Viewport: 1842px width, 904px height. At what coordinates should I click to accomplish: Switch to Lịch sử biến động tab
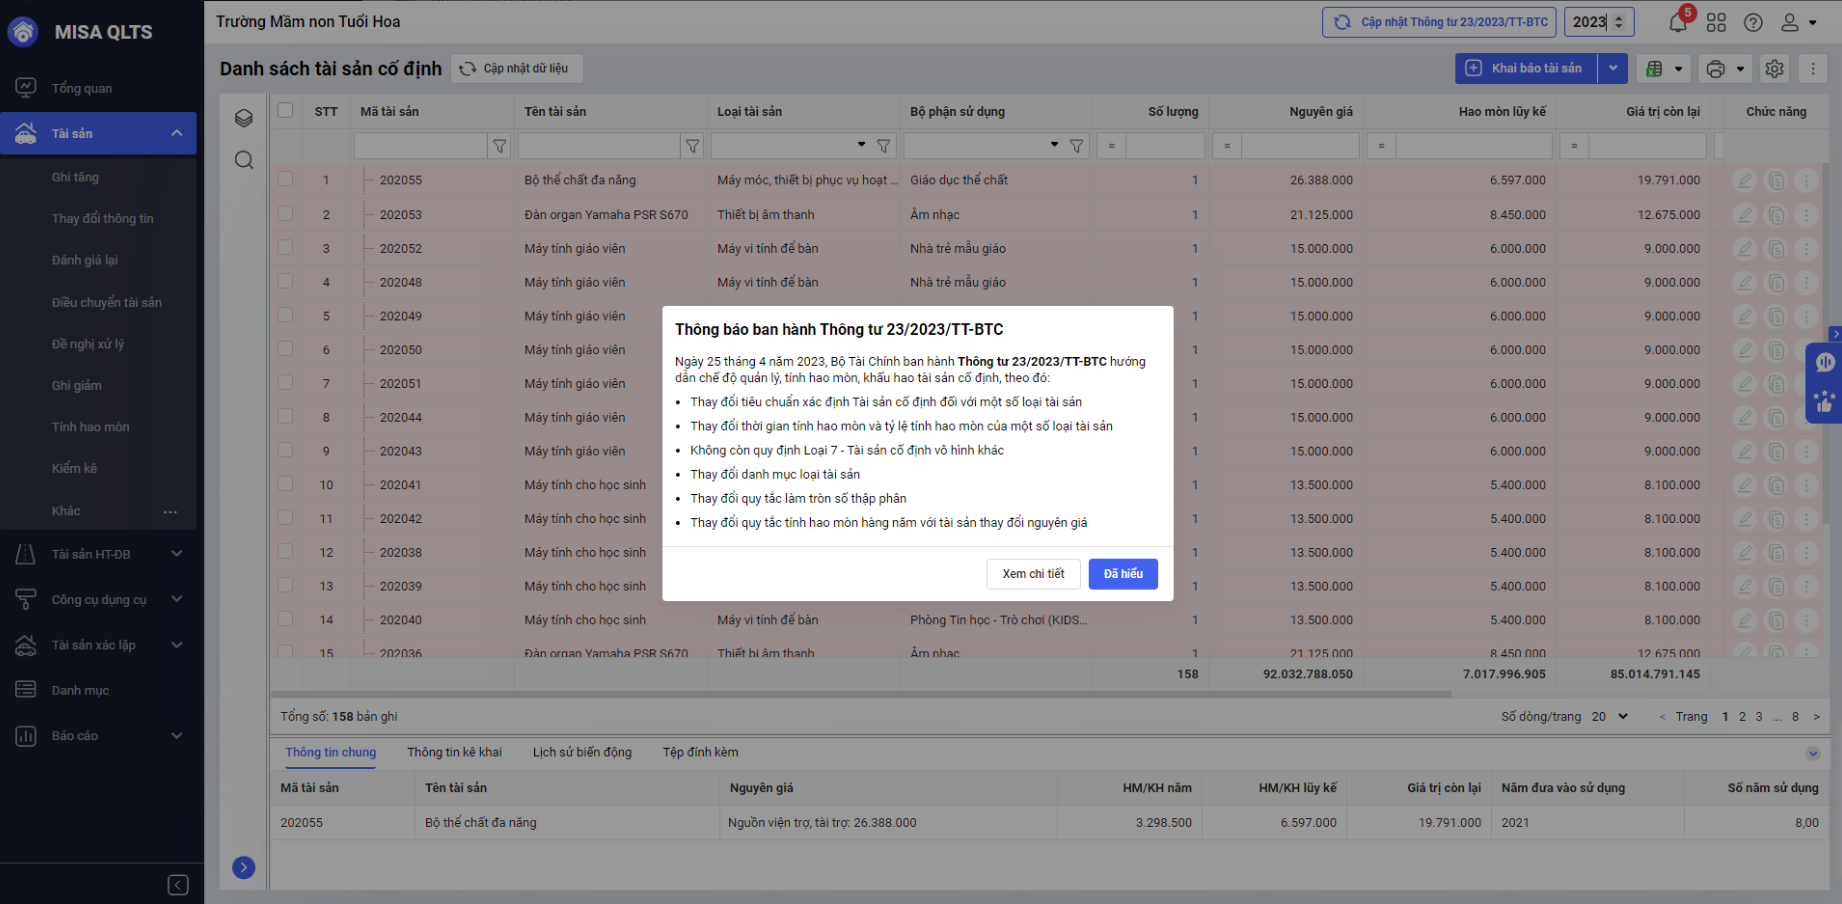[582, 752]
